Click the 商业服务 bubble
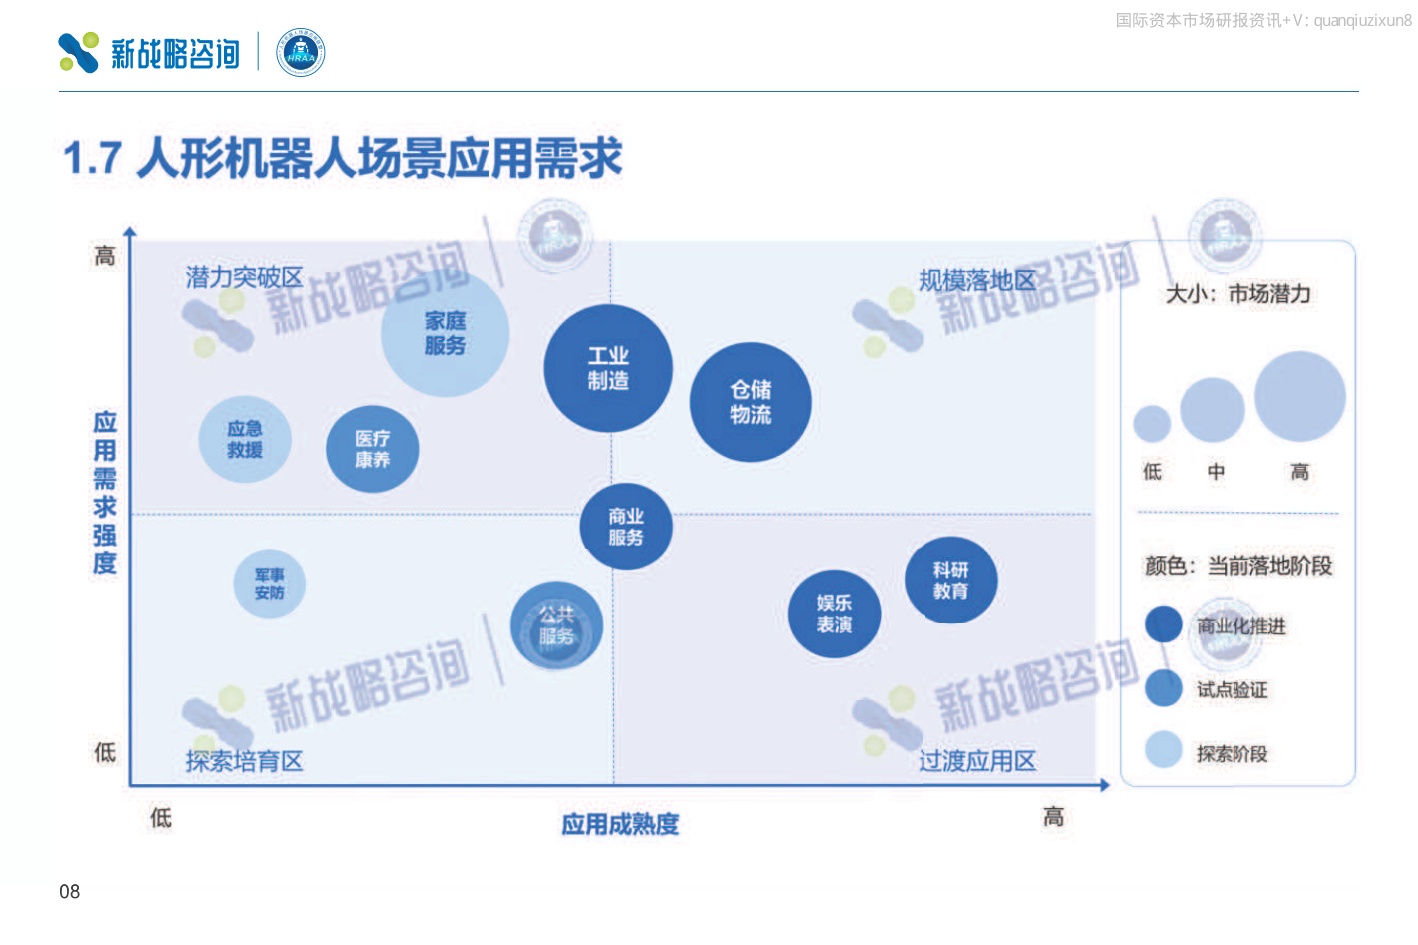The height and width of the screenshot is (945, 1418). pos(626,527)
